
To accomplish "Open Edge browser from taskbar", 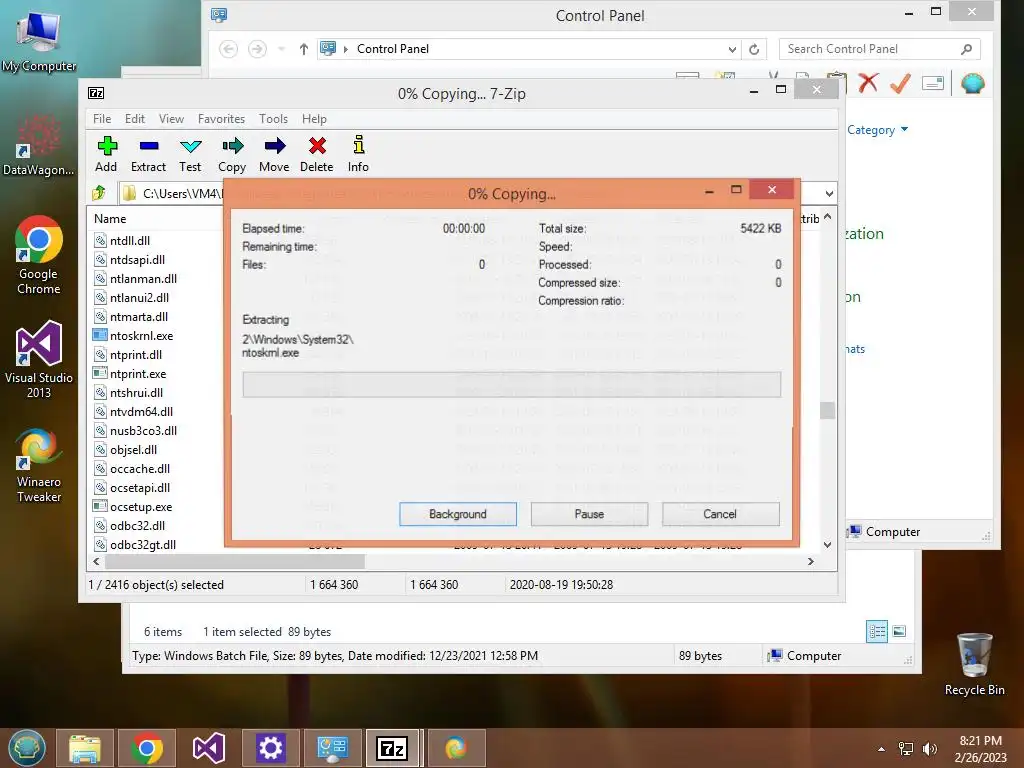I will (456, 748).
